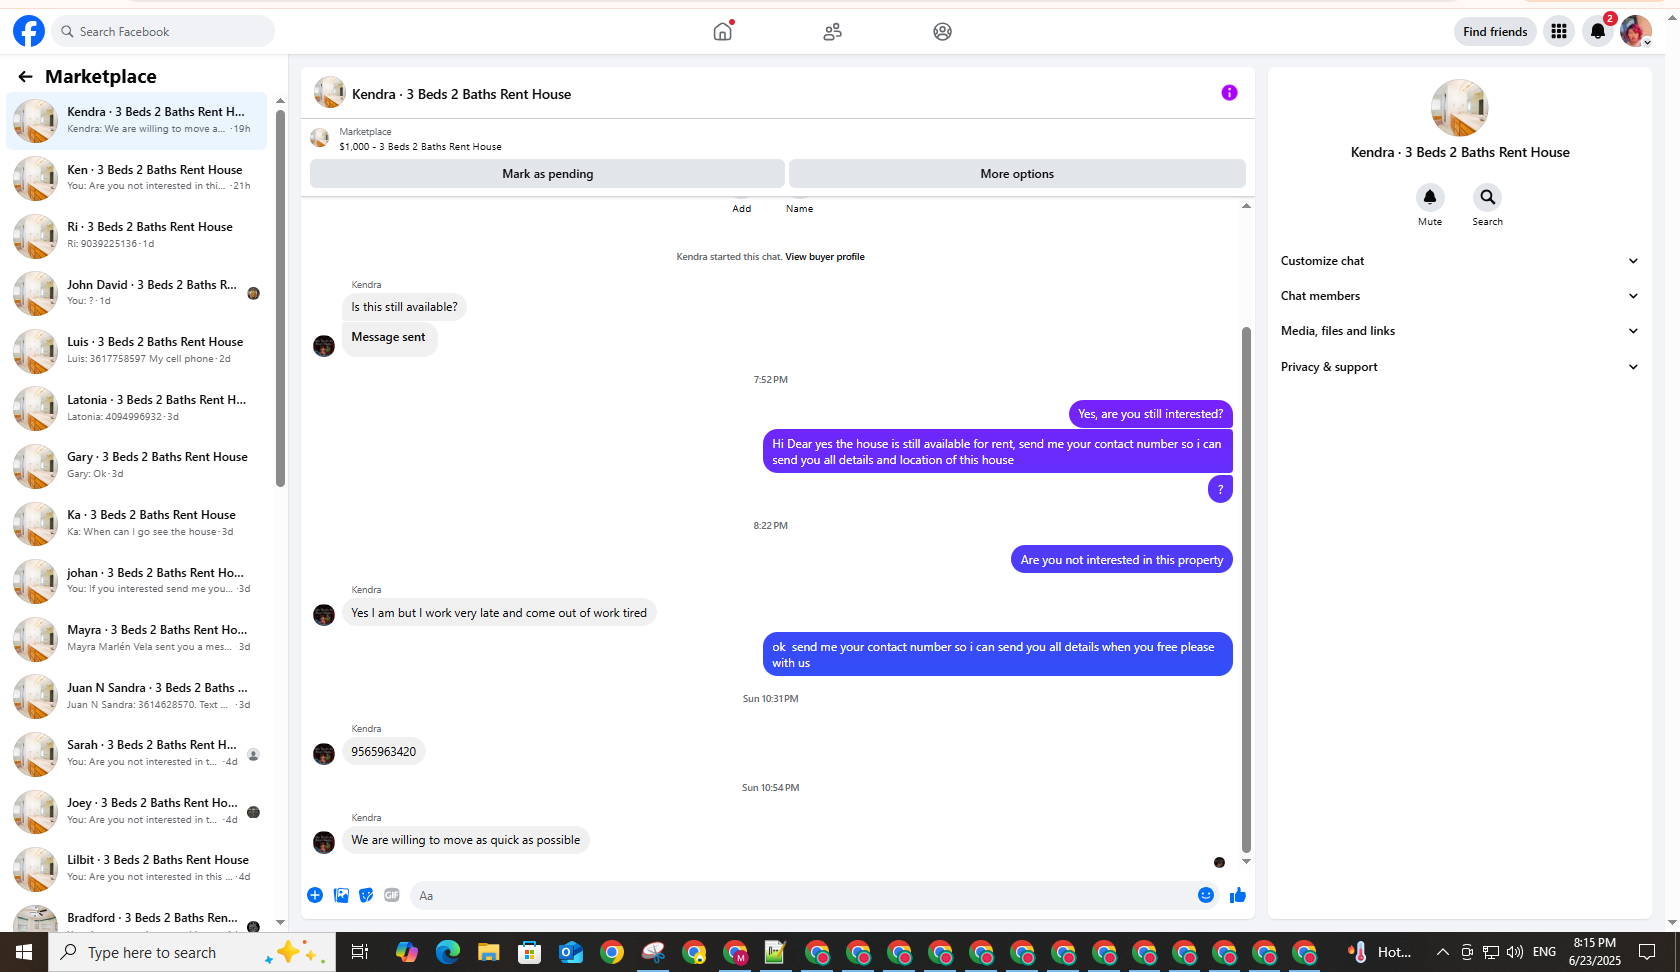Open the Gary conversation

click(x=137, y=465)
